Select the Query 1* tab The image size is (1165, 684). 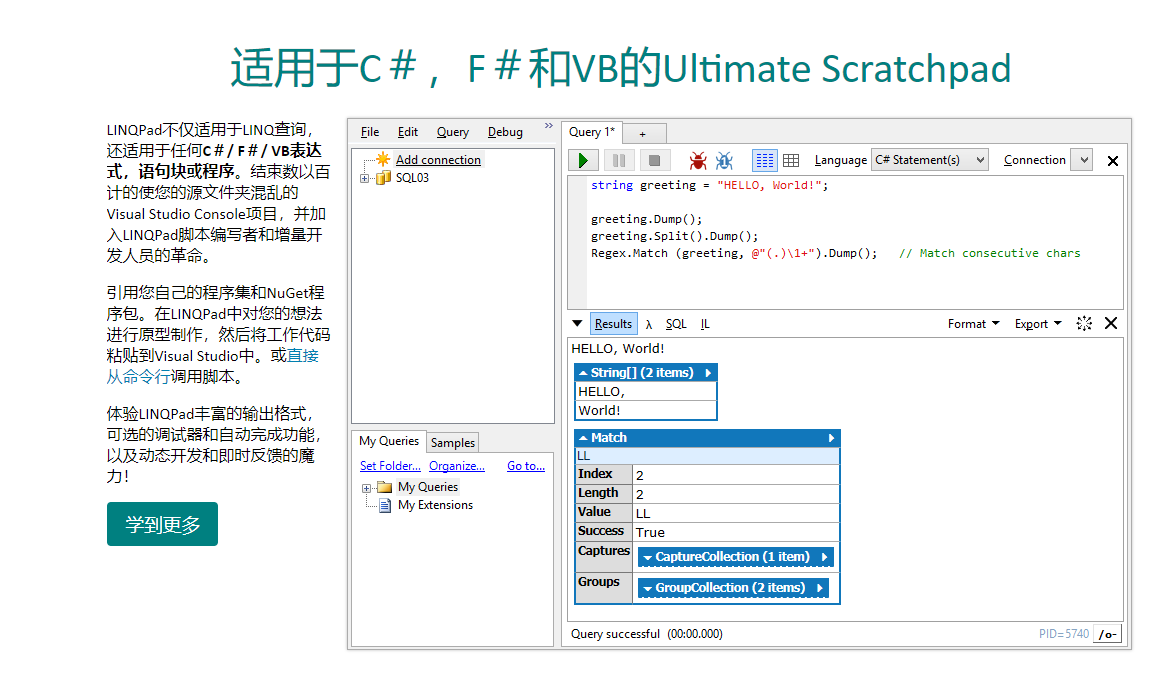591,131
